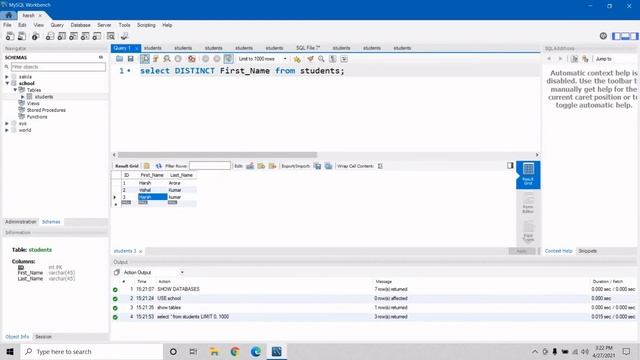The width and height of the screenshot is (640, 360).
Task: Open a SQL script file in editor
Action: 119,59
